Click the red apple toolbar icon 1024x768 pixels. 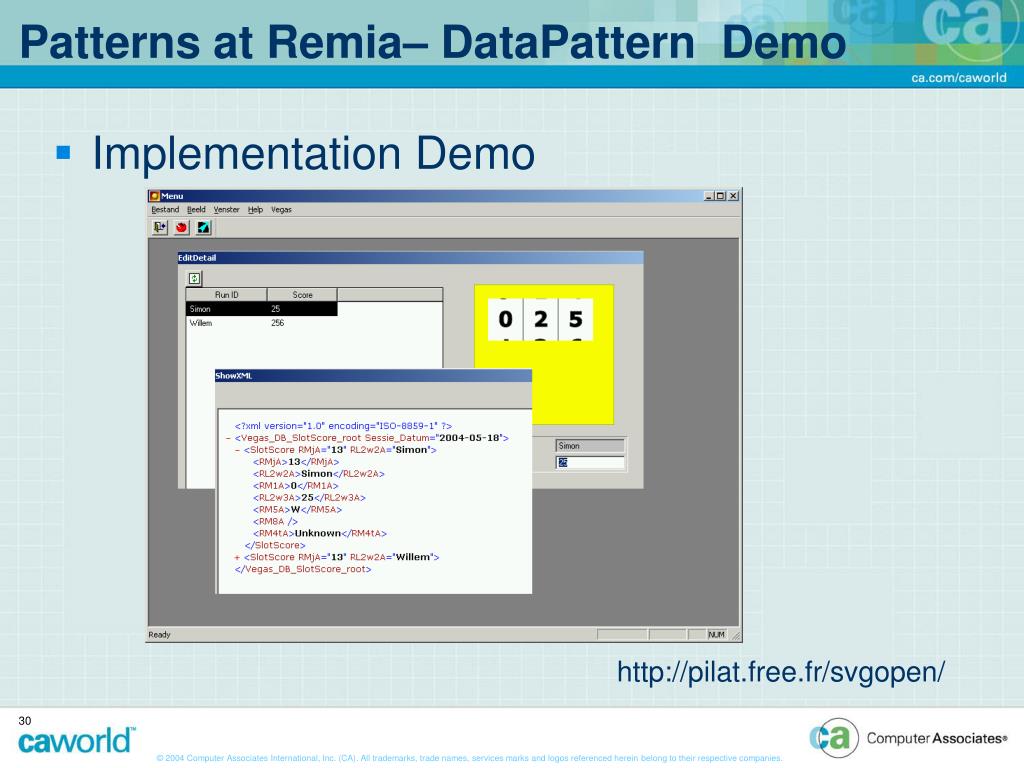pos(182,227)
